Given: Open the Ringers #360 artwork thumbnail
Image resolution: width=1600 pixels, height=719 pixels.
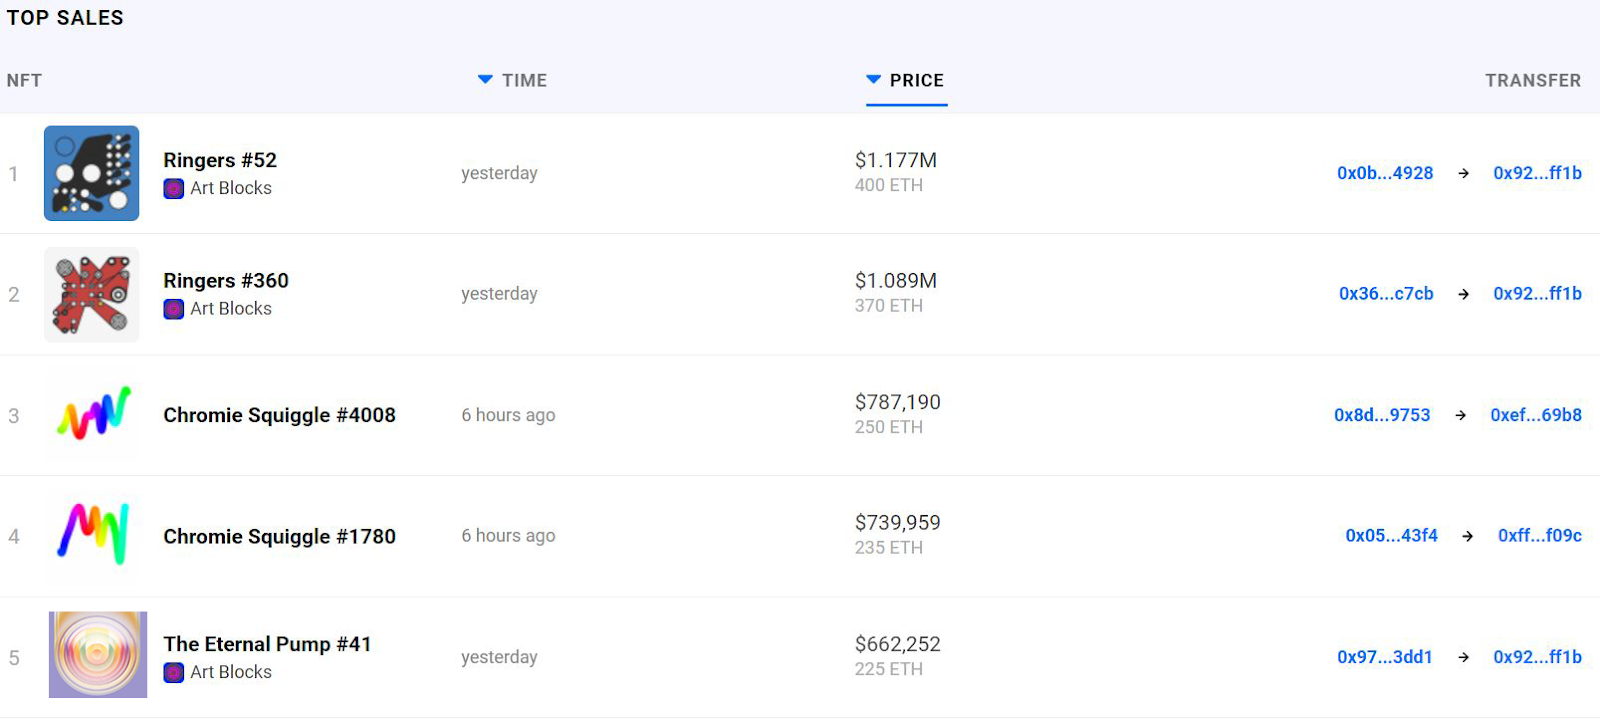Looking at the screenshot, I should coord(91,295).
